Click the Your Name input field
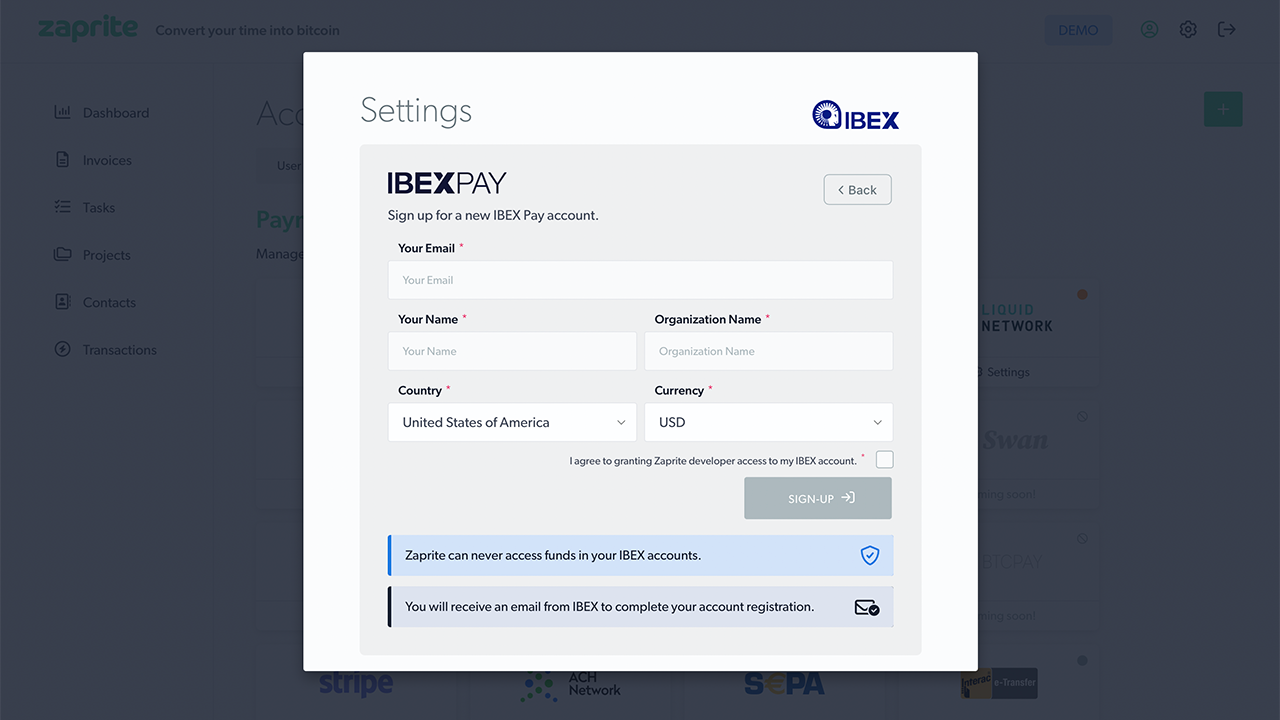The width and height of the screenshot is (1280, 720). (x=512, y=351)
